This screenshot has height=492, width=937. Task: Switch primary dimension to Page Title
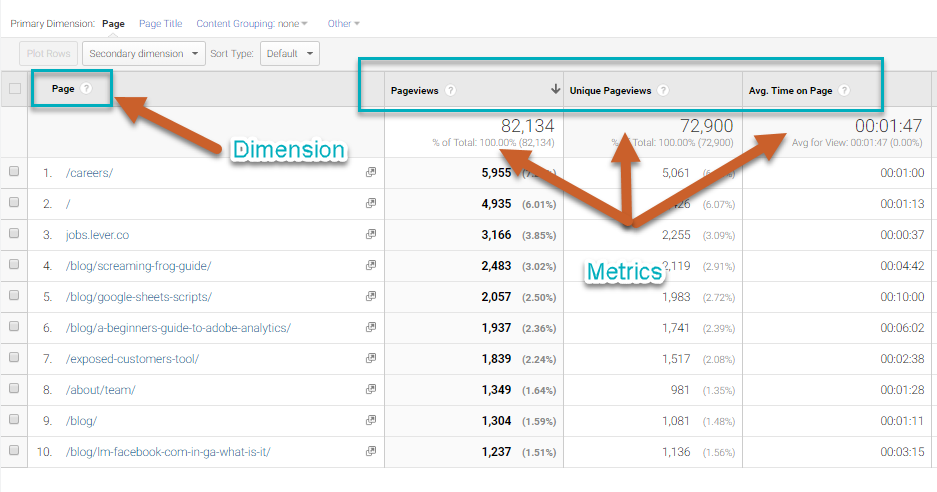pyautogui.click(x=160, y=23)
